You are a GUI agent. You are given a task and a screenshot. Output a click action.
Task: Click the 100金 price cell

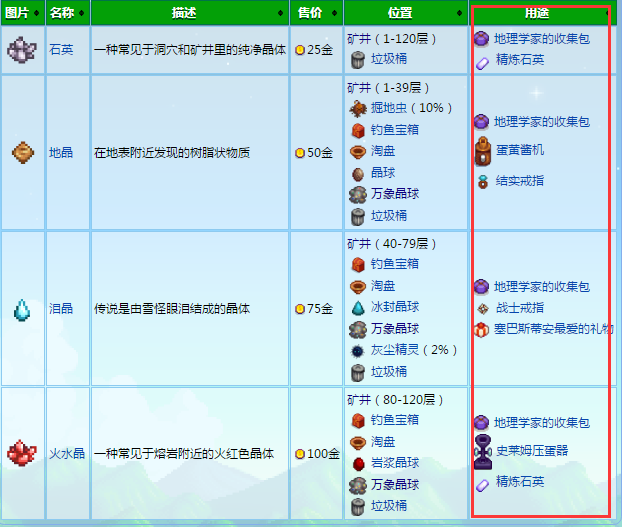pos(317,453)
